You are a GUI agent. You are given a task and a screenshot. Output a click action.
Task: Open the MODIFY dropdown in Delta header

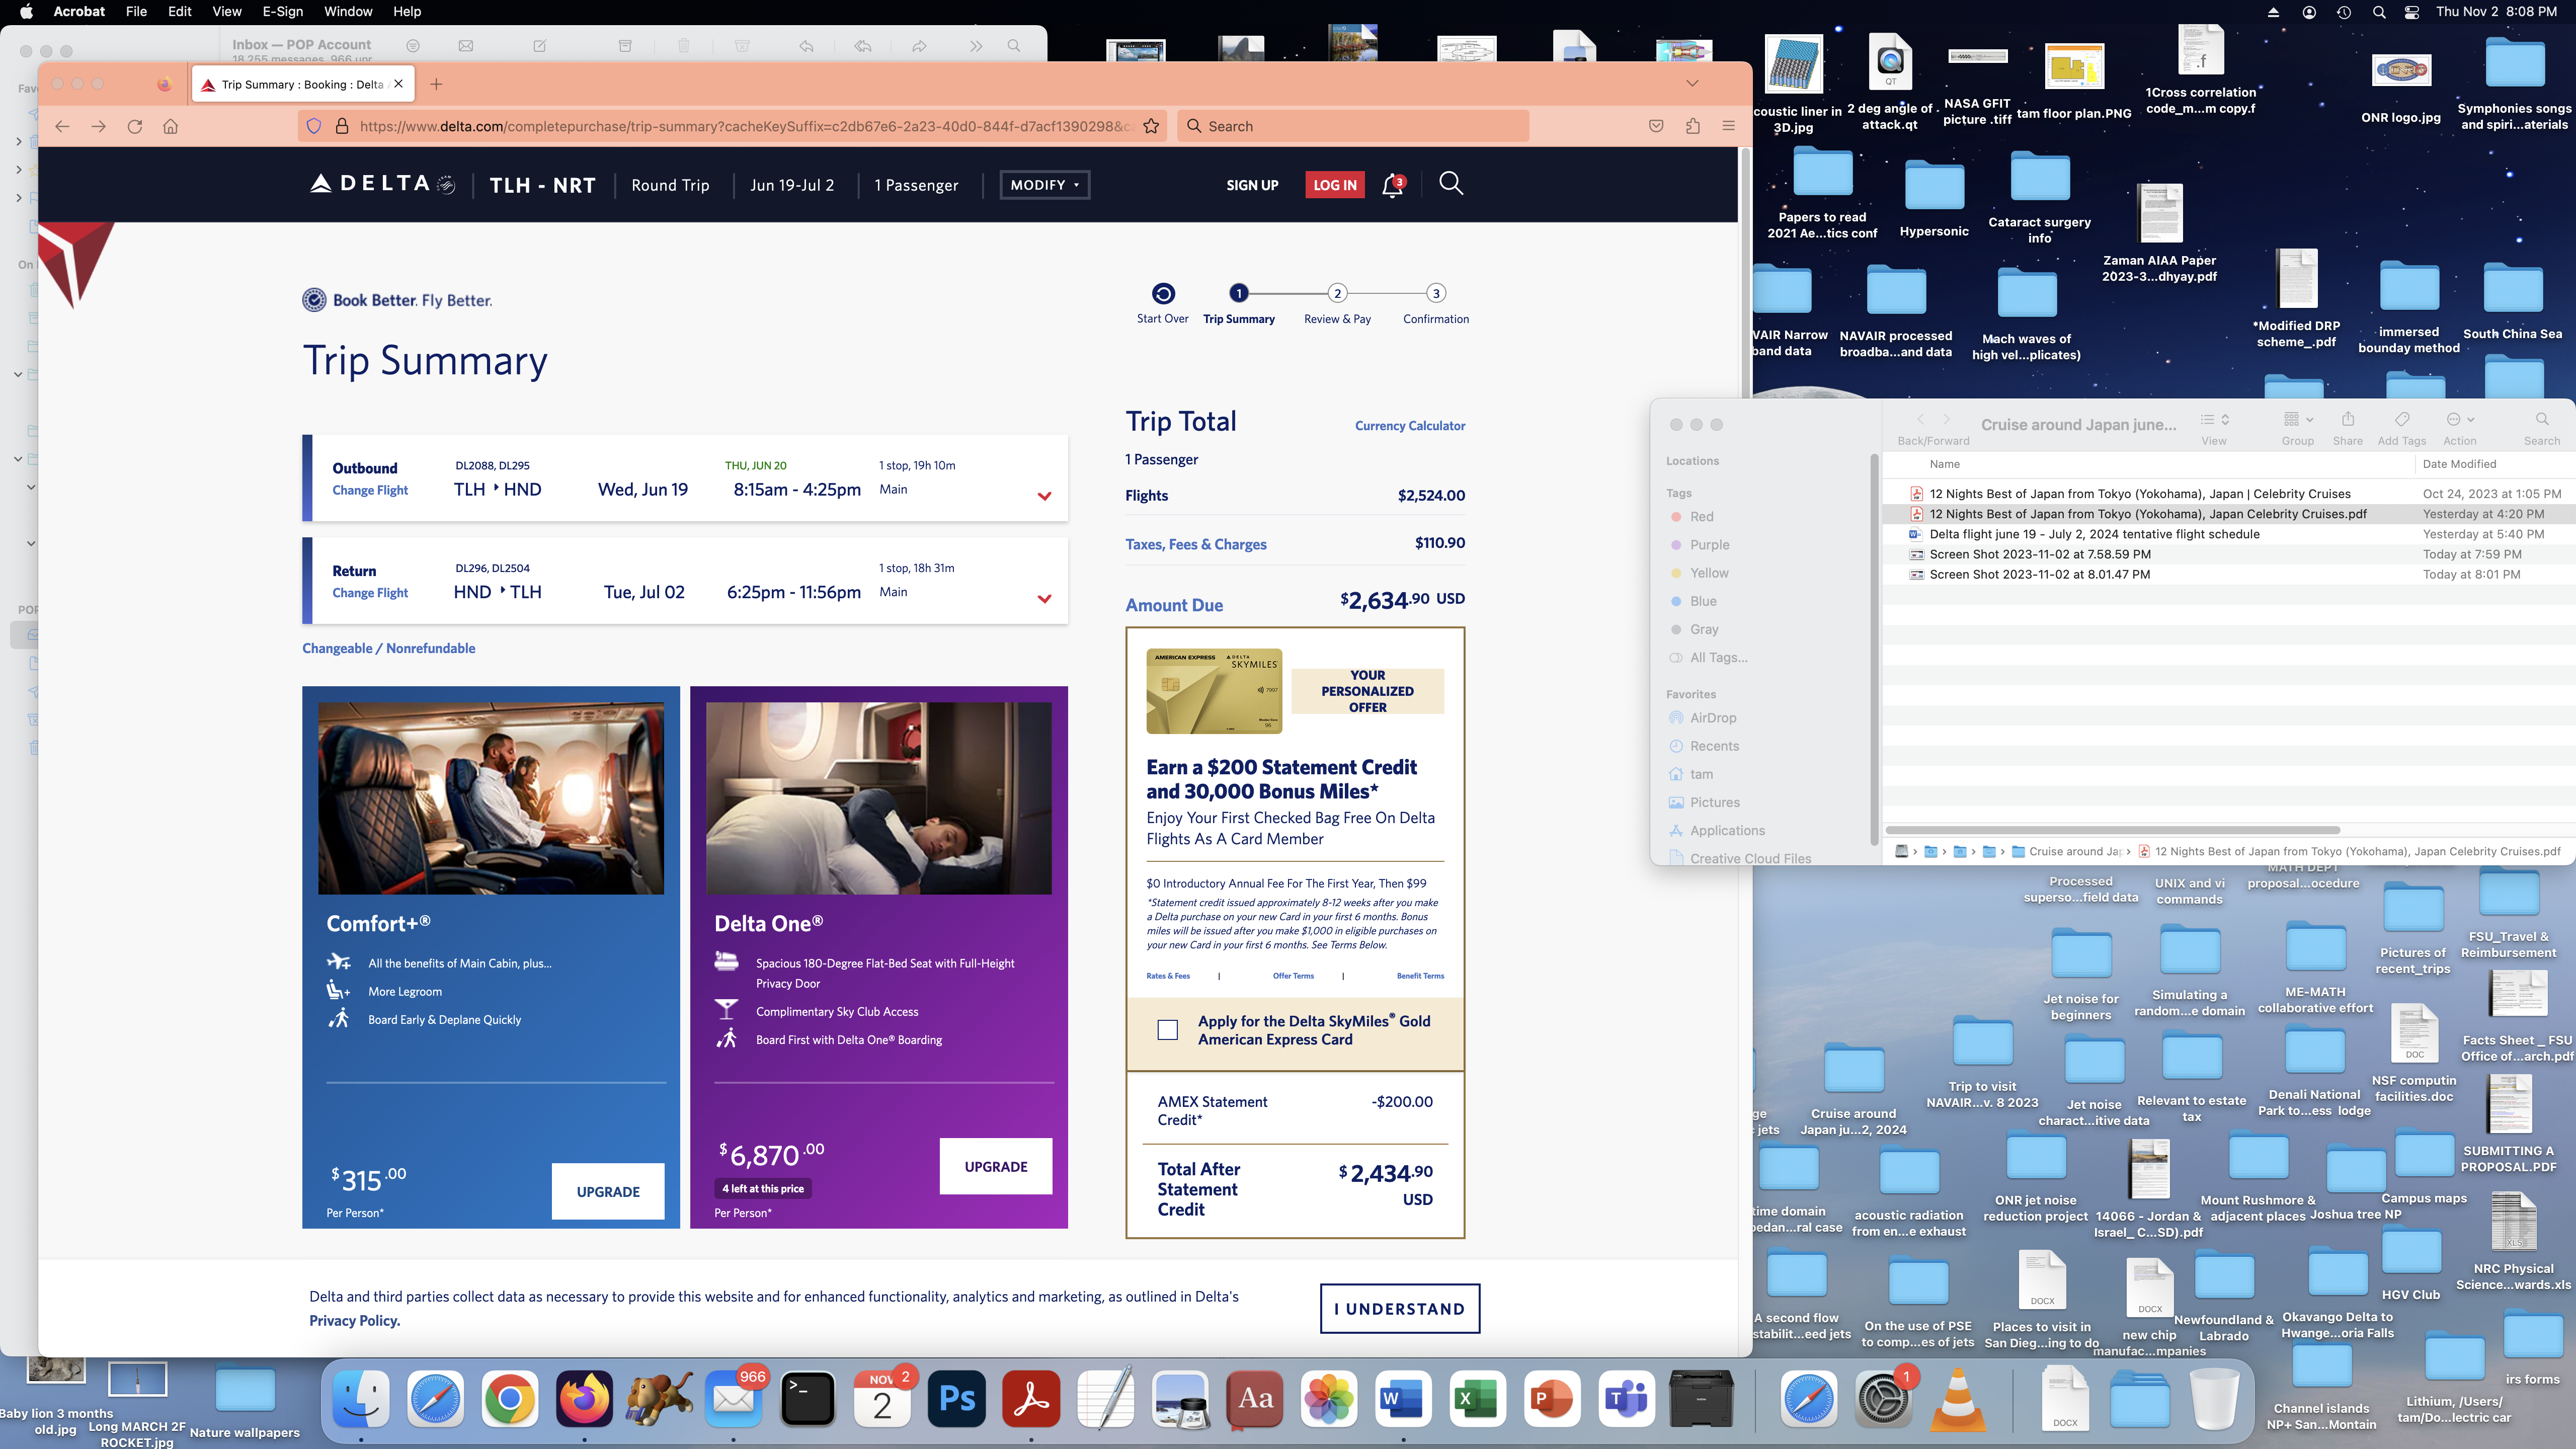click(1044, 185)
